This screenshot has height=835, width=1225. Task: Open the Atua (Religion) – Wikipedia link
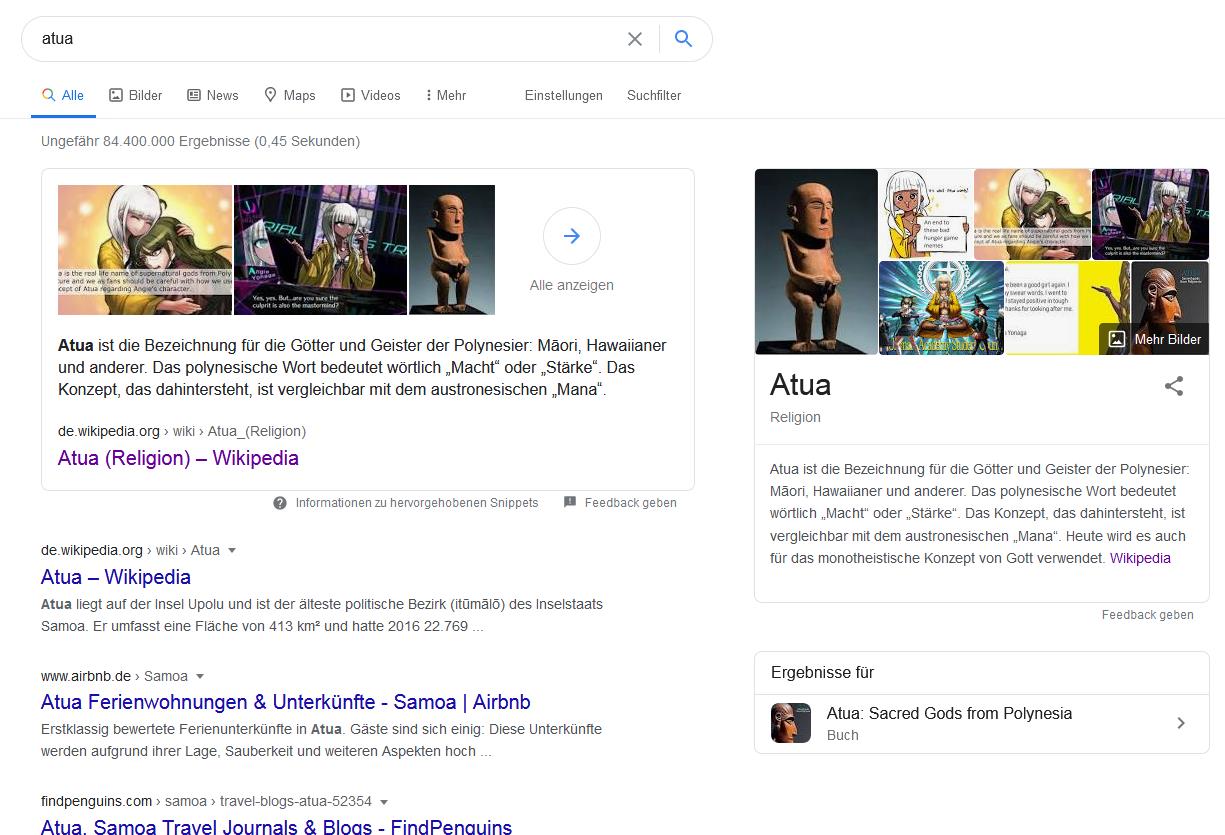coord(178,458)
